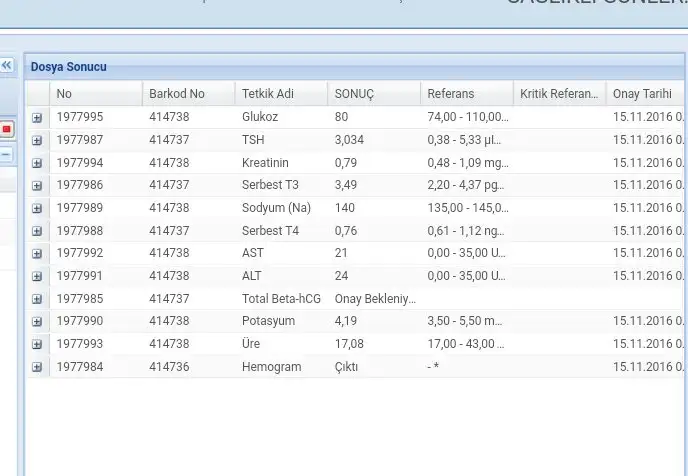Click plus icon beside Total Beta-hCG

coord(37,299)
